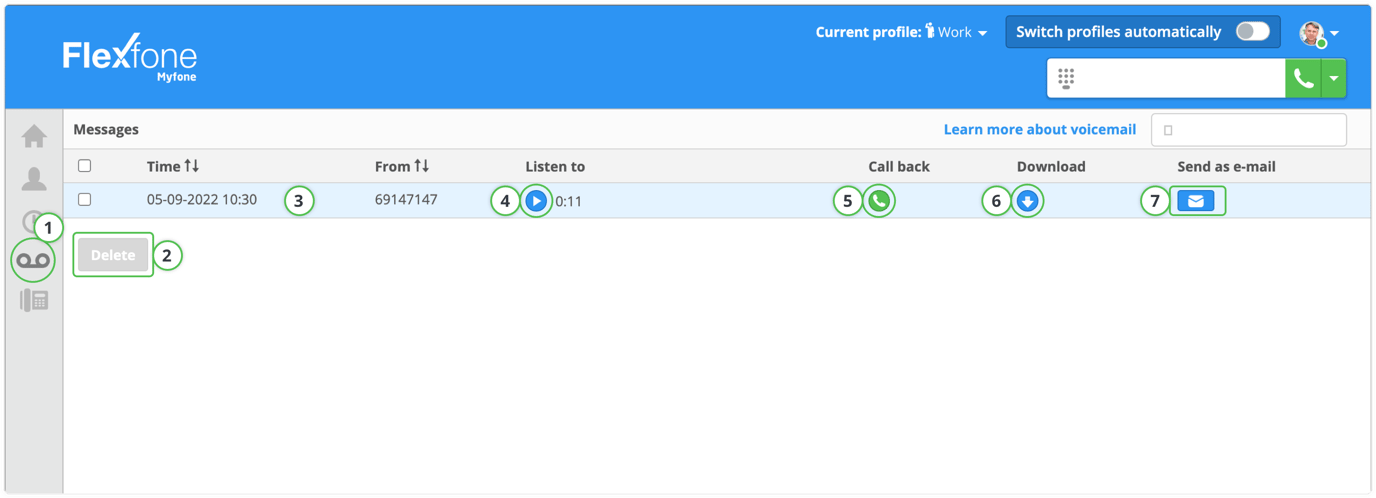Open Learn more about voicemail link
Image resolution: width=1376 pixels, height=498 pixels.
pyautogui.click(x=1039, y=129)
